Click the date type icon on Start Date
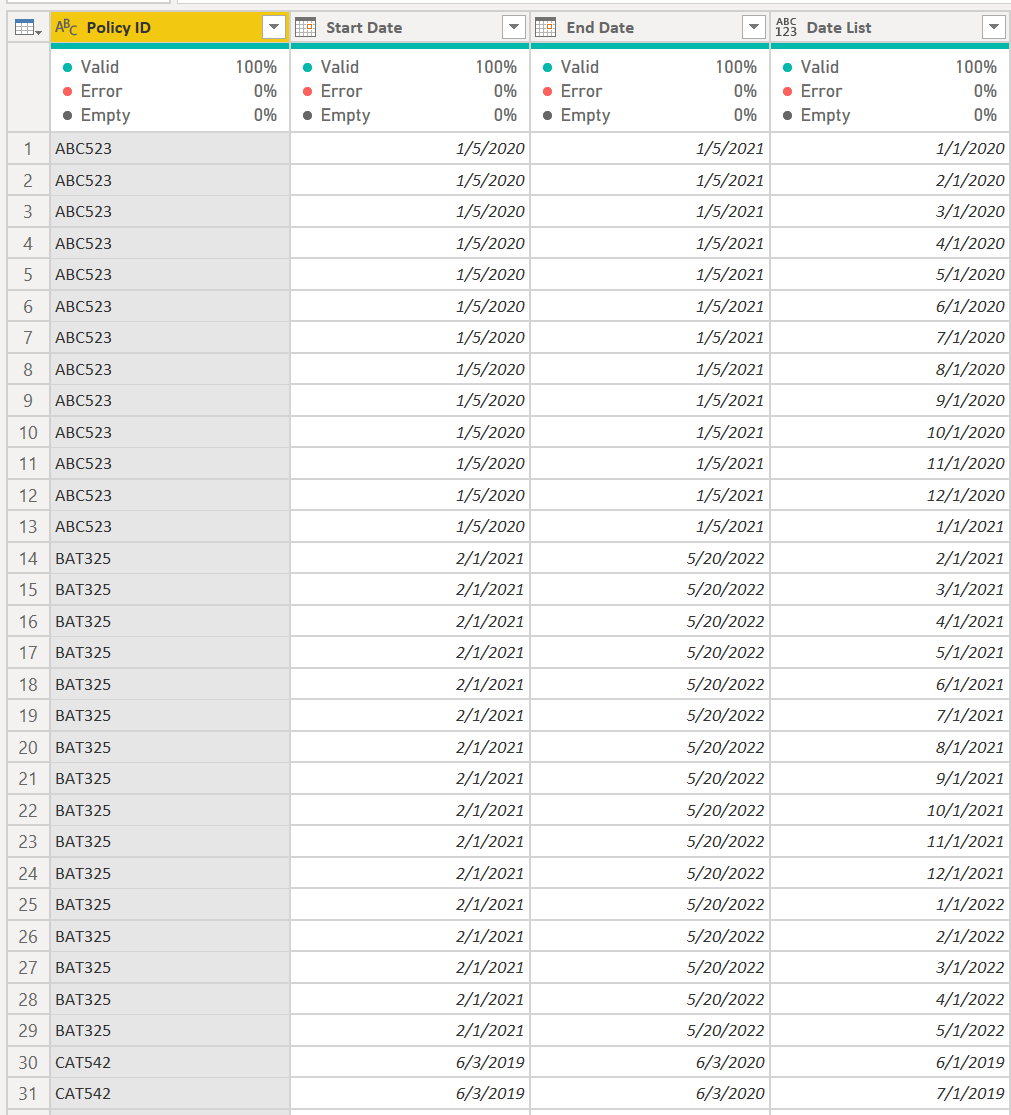 coord(306,28)
